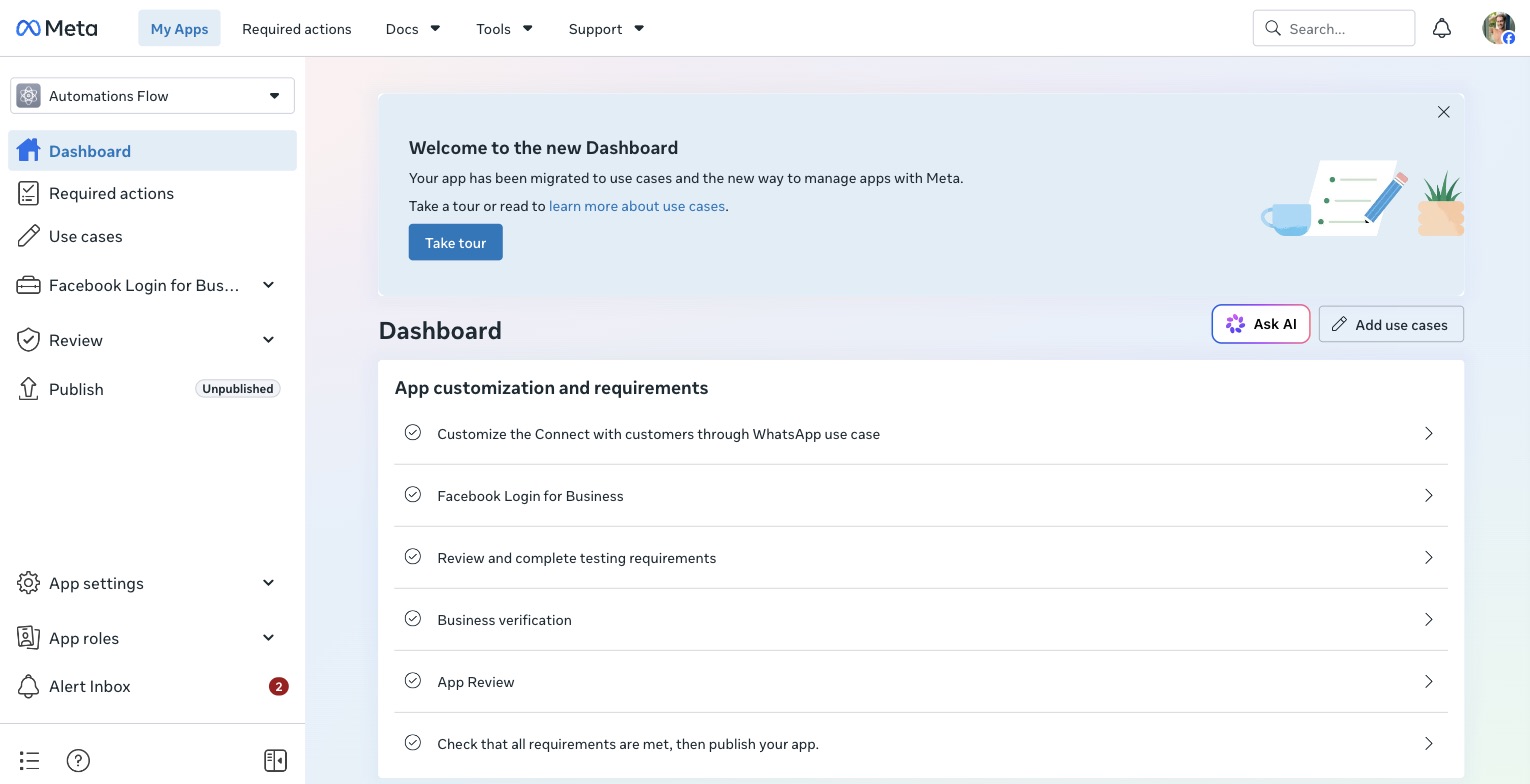The width and height of the screenshot is (1530, 784).
Task: Click checkmark for Facebook Login for Business row
Action: [412, 495]
